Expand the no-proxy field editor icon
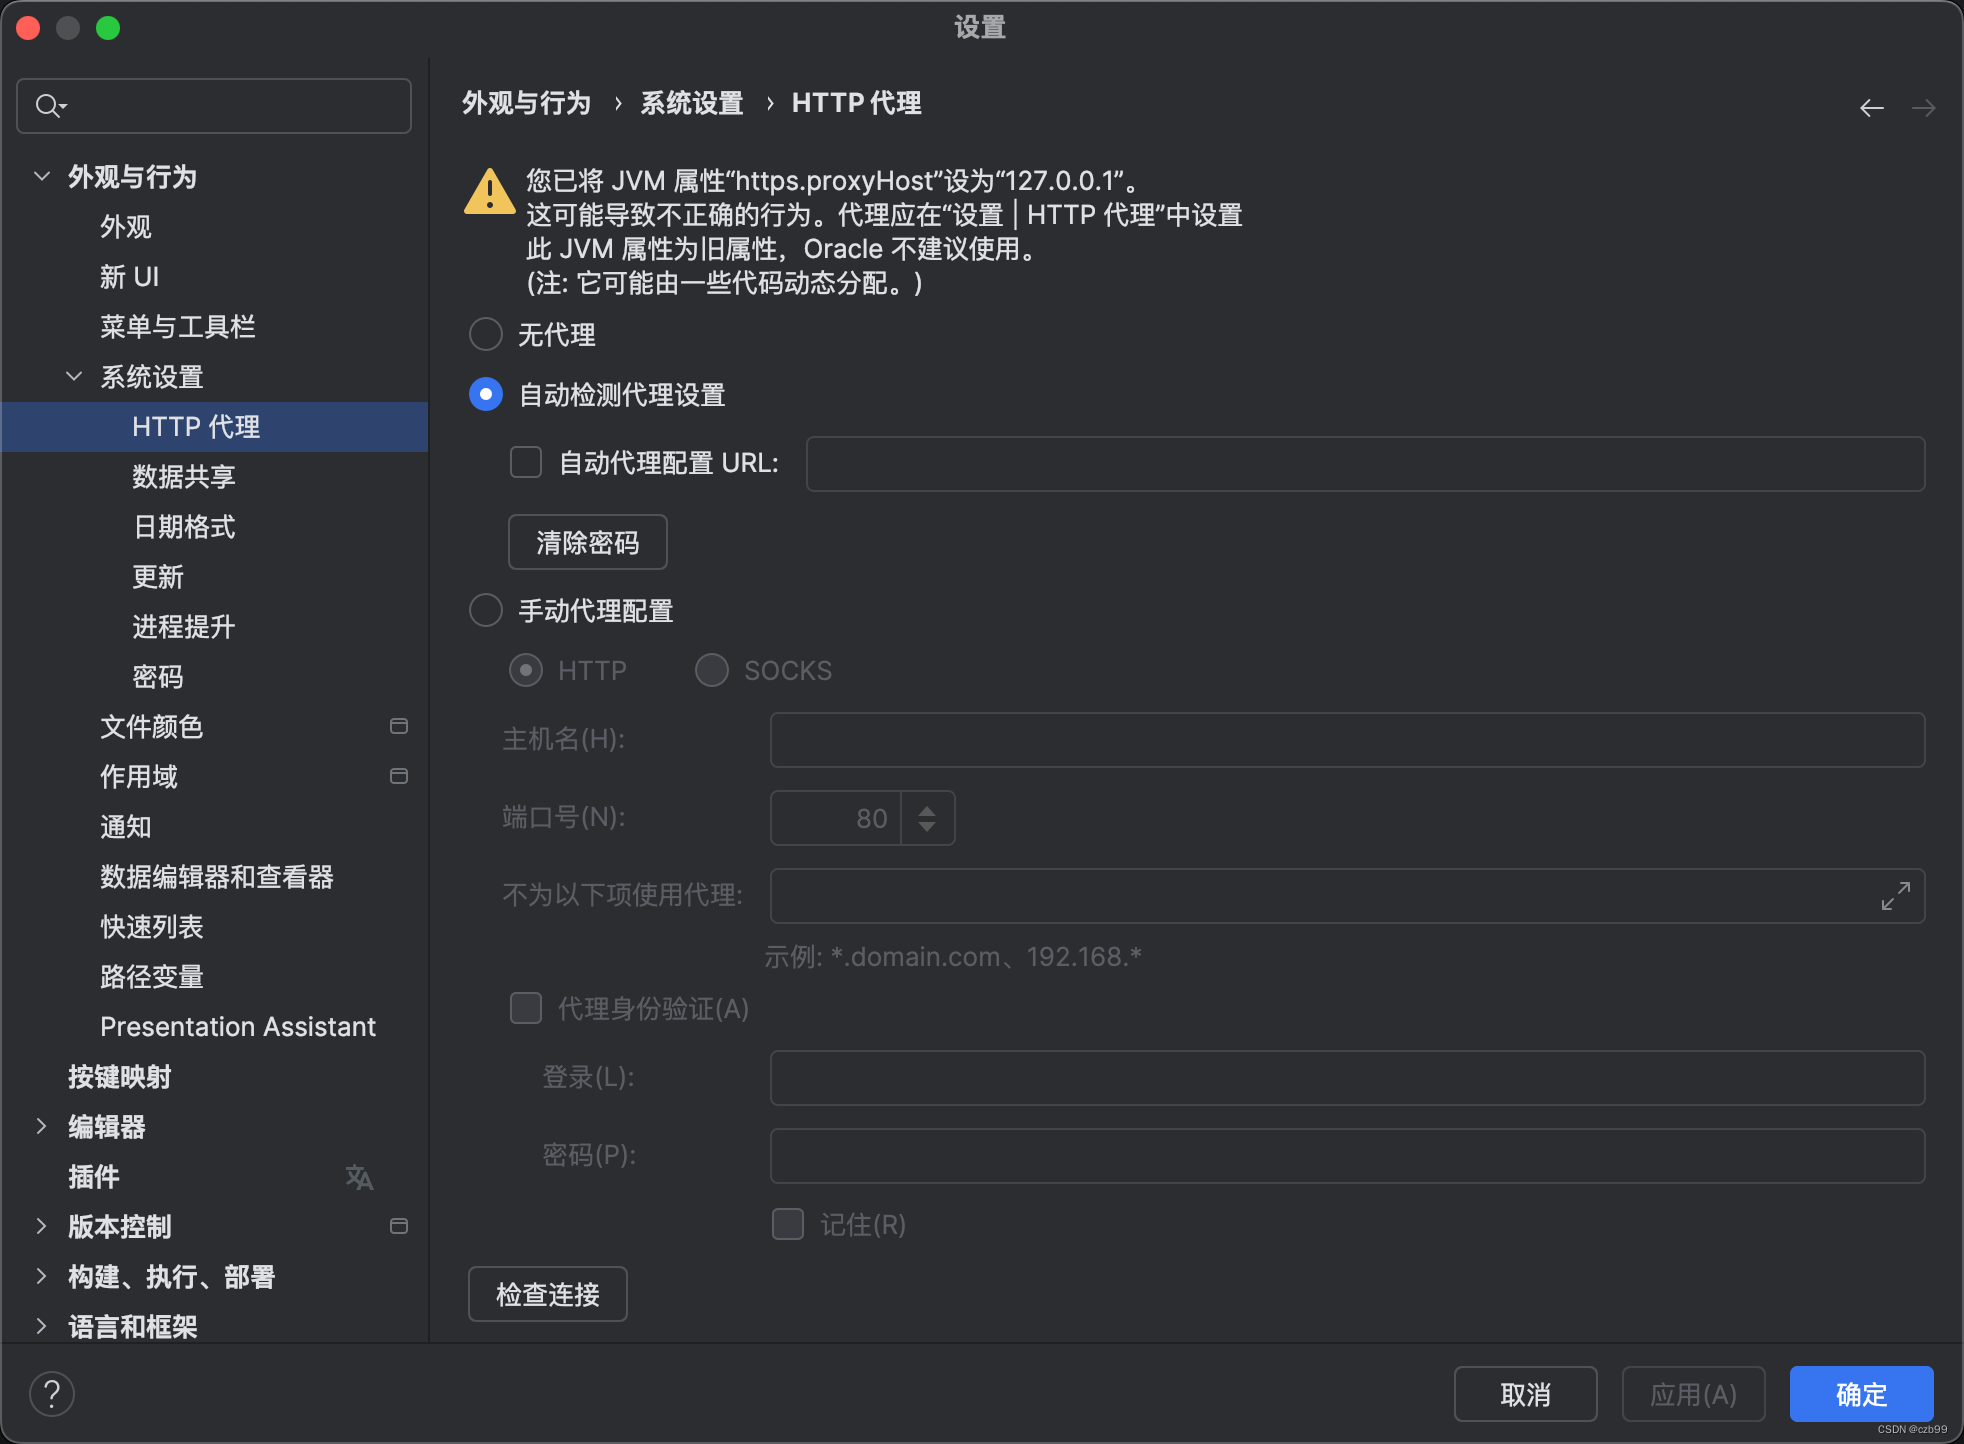 [x=1895, y=895]
